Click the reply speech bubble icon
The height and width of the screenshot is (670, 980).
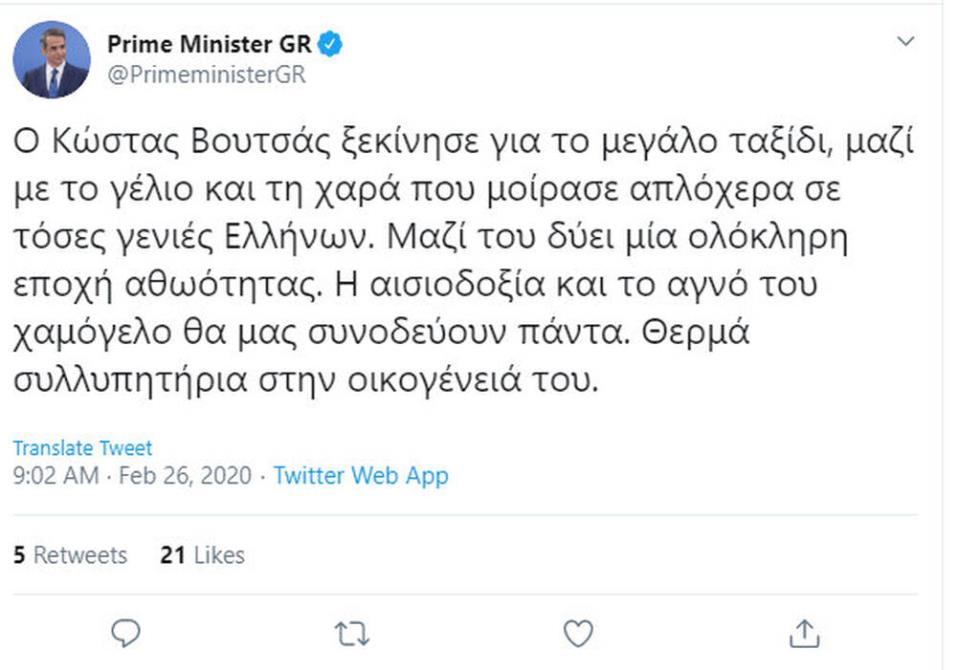tap(126, 632)
